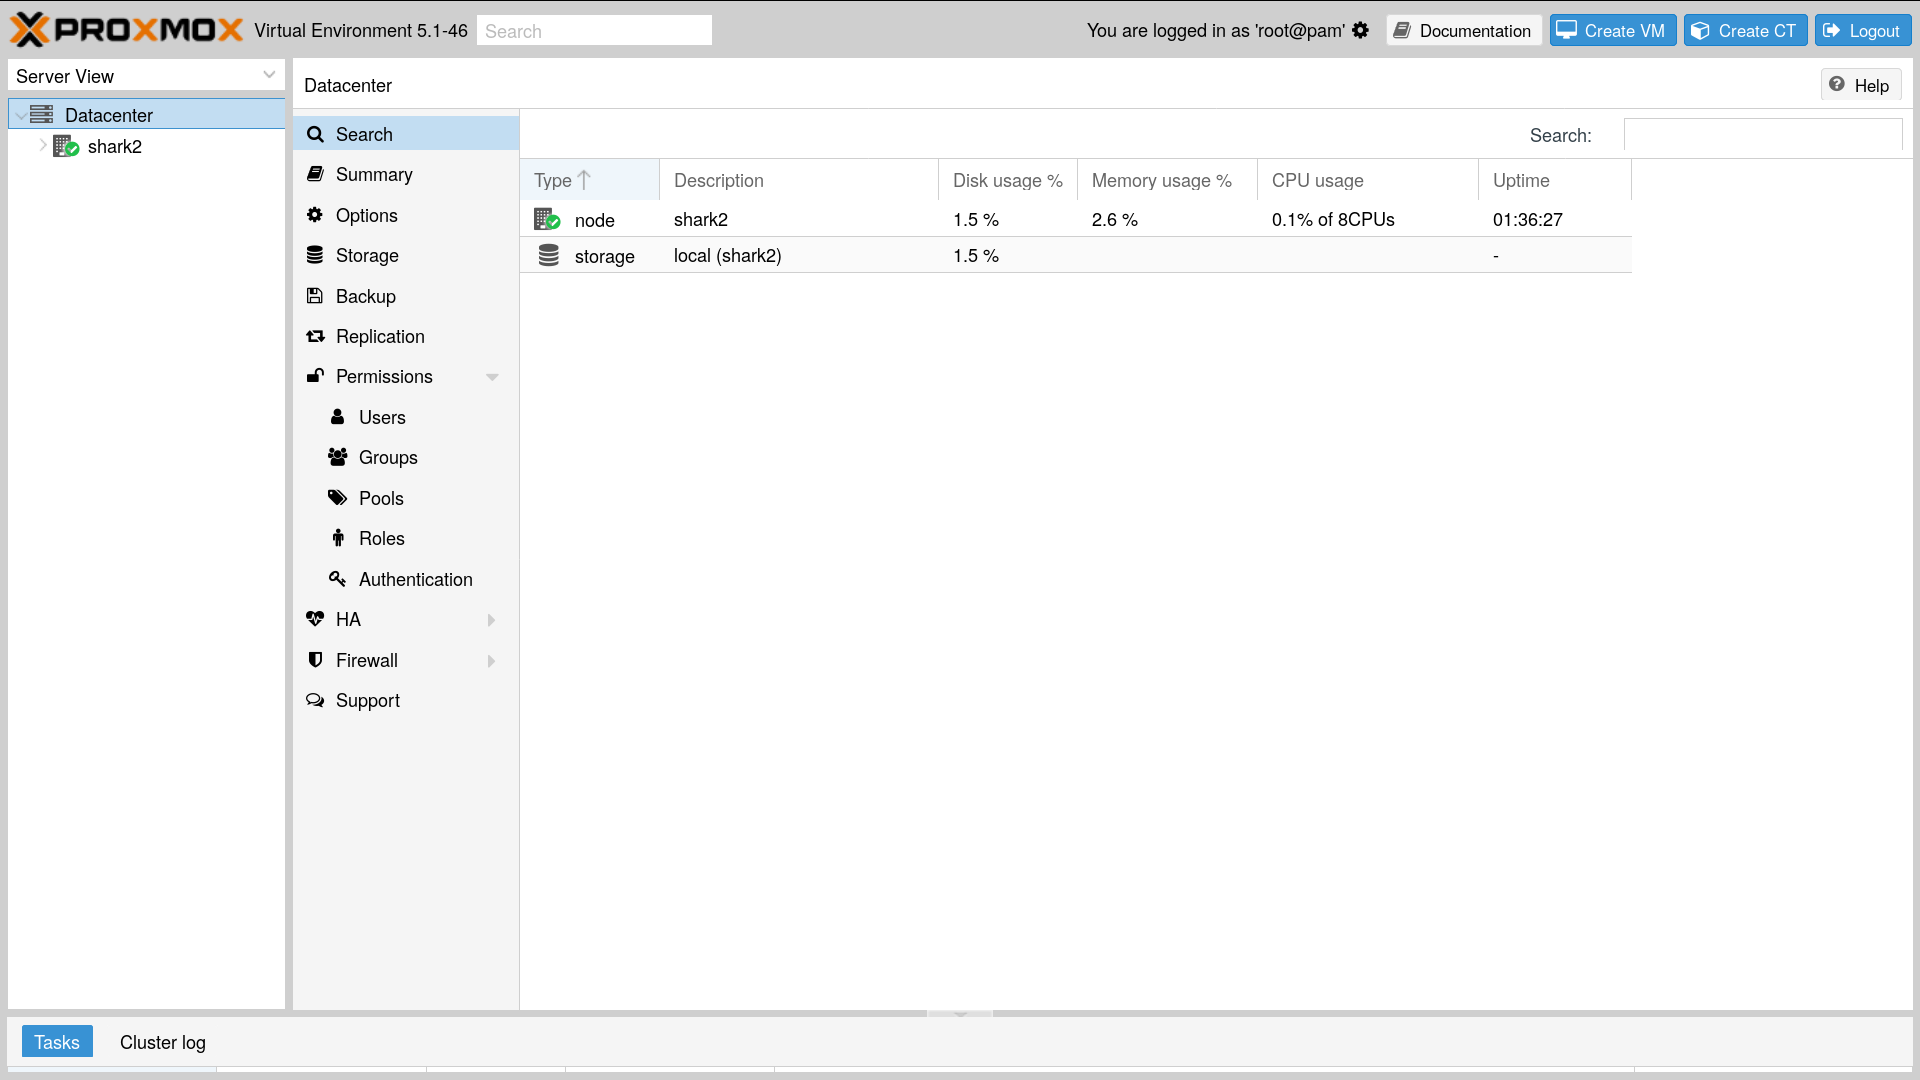Screen dimensions: 1920x1080
Task: Collapse the Permissions submenu arrow
Action: coord(492,377)
